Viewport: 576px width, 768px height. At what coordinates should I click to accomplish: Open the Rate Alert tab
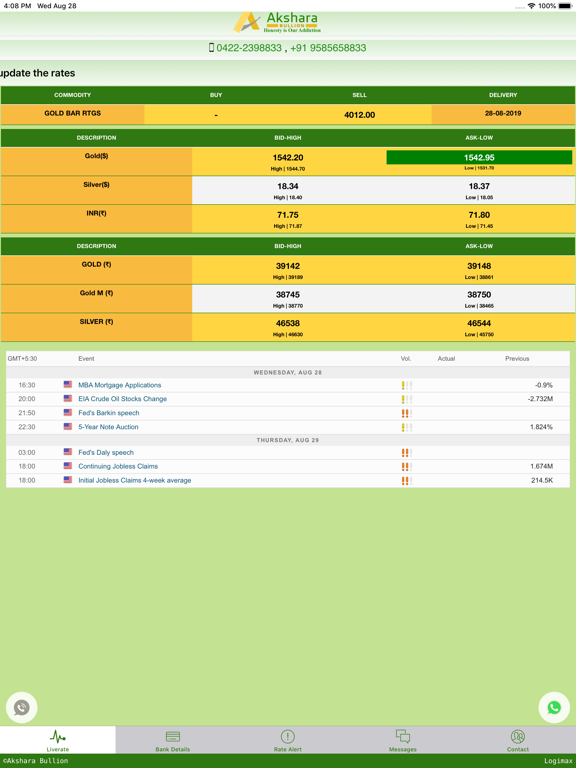(288, 740)
